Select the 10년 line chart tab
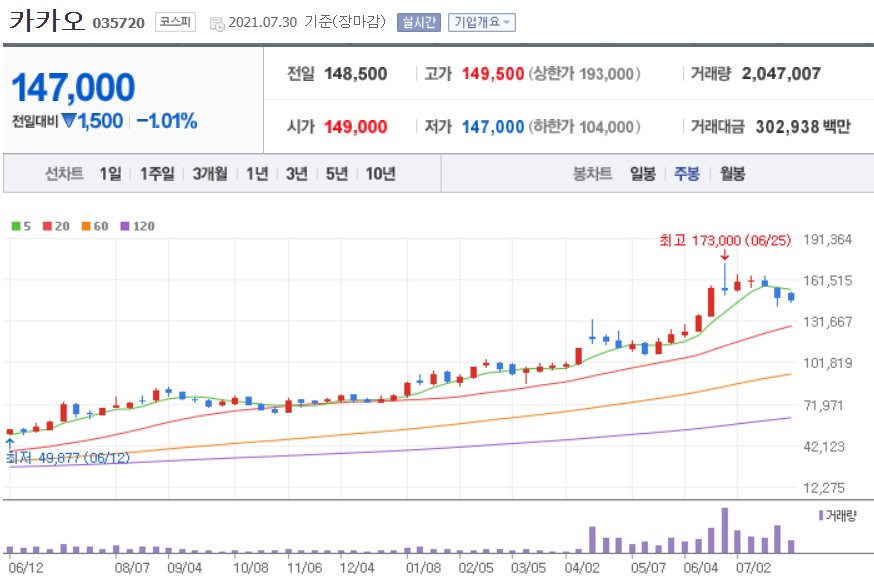The width and height of the screenshot is (874, 587). pos(381,174)
